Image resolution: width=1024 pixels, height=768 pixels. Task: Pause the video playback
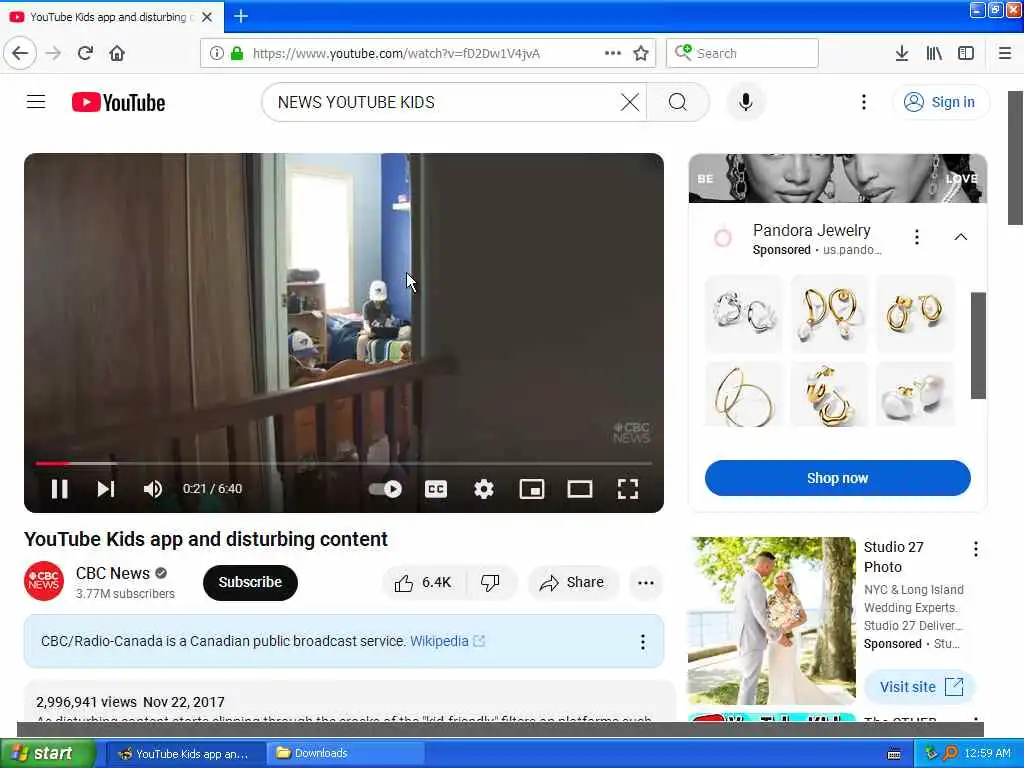[59, 489]
